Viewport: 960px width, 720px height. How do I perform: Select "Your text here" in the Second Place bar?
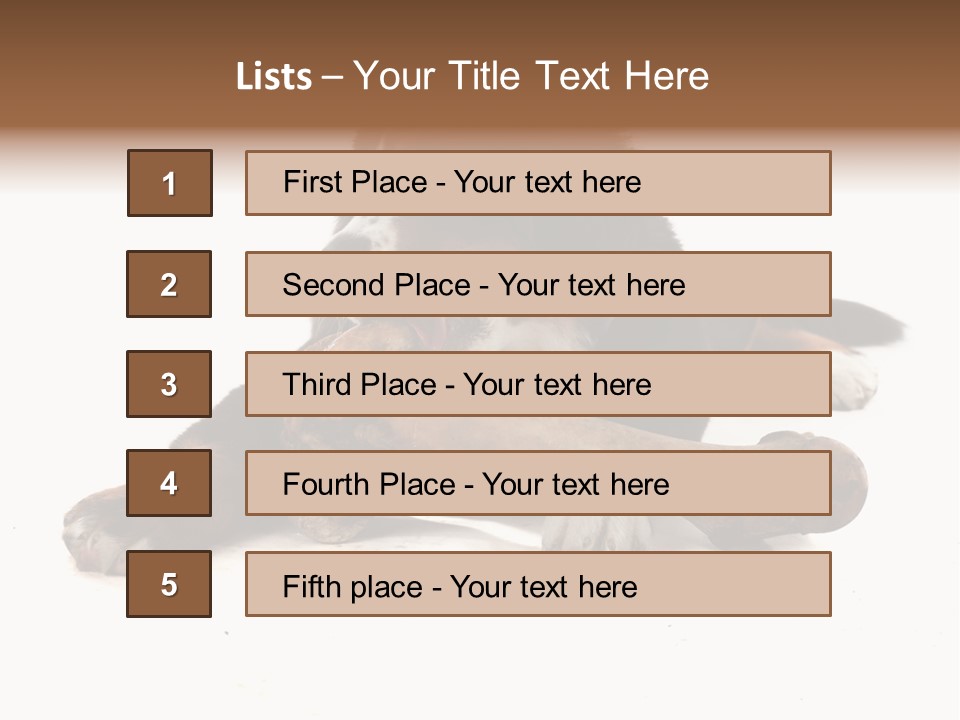pos(591,285)
